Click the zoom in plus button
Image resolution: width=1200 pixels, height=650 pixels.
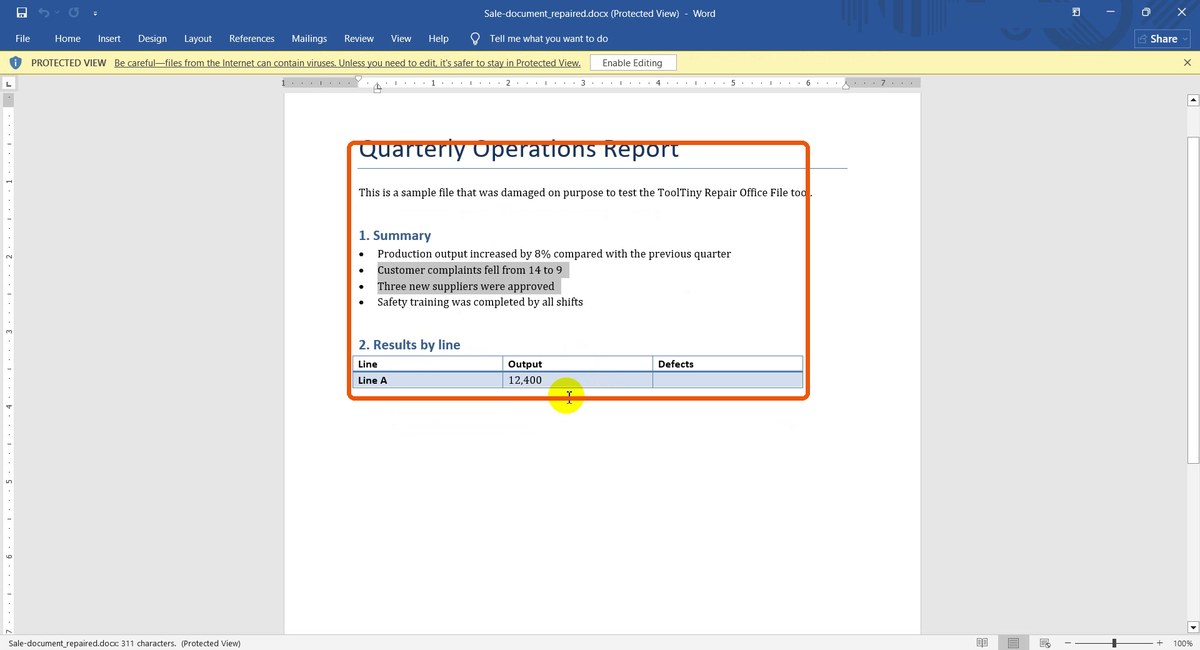click(x=1160, y=643)
